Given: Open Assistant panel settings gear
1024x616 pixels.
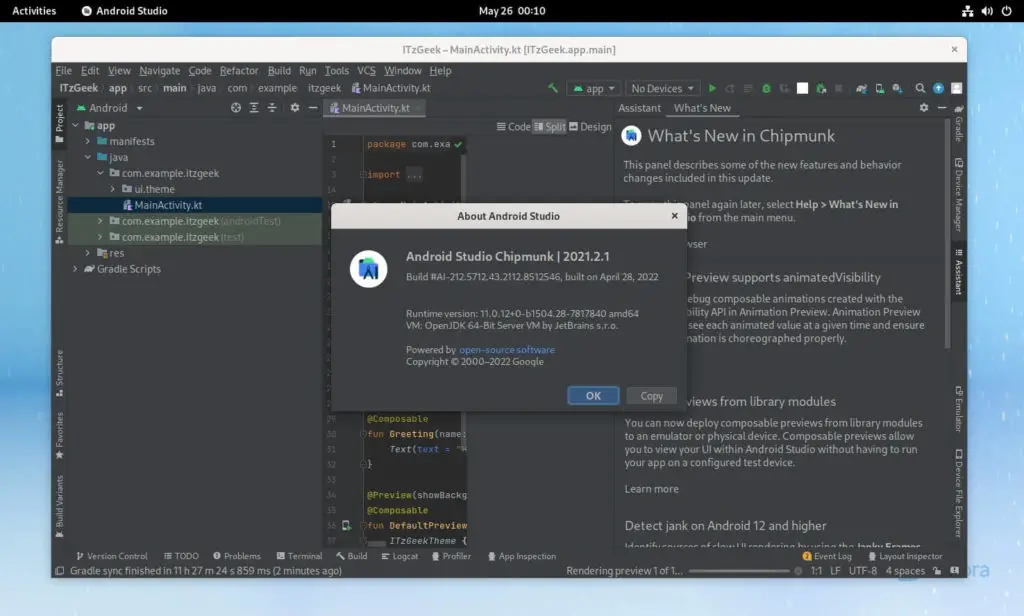Looking at the screenshot, I should [923, 108].
